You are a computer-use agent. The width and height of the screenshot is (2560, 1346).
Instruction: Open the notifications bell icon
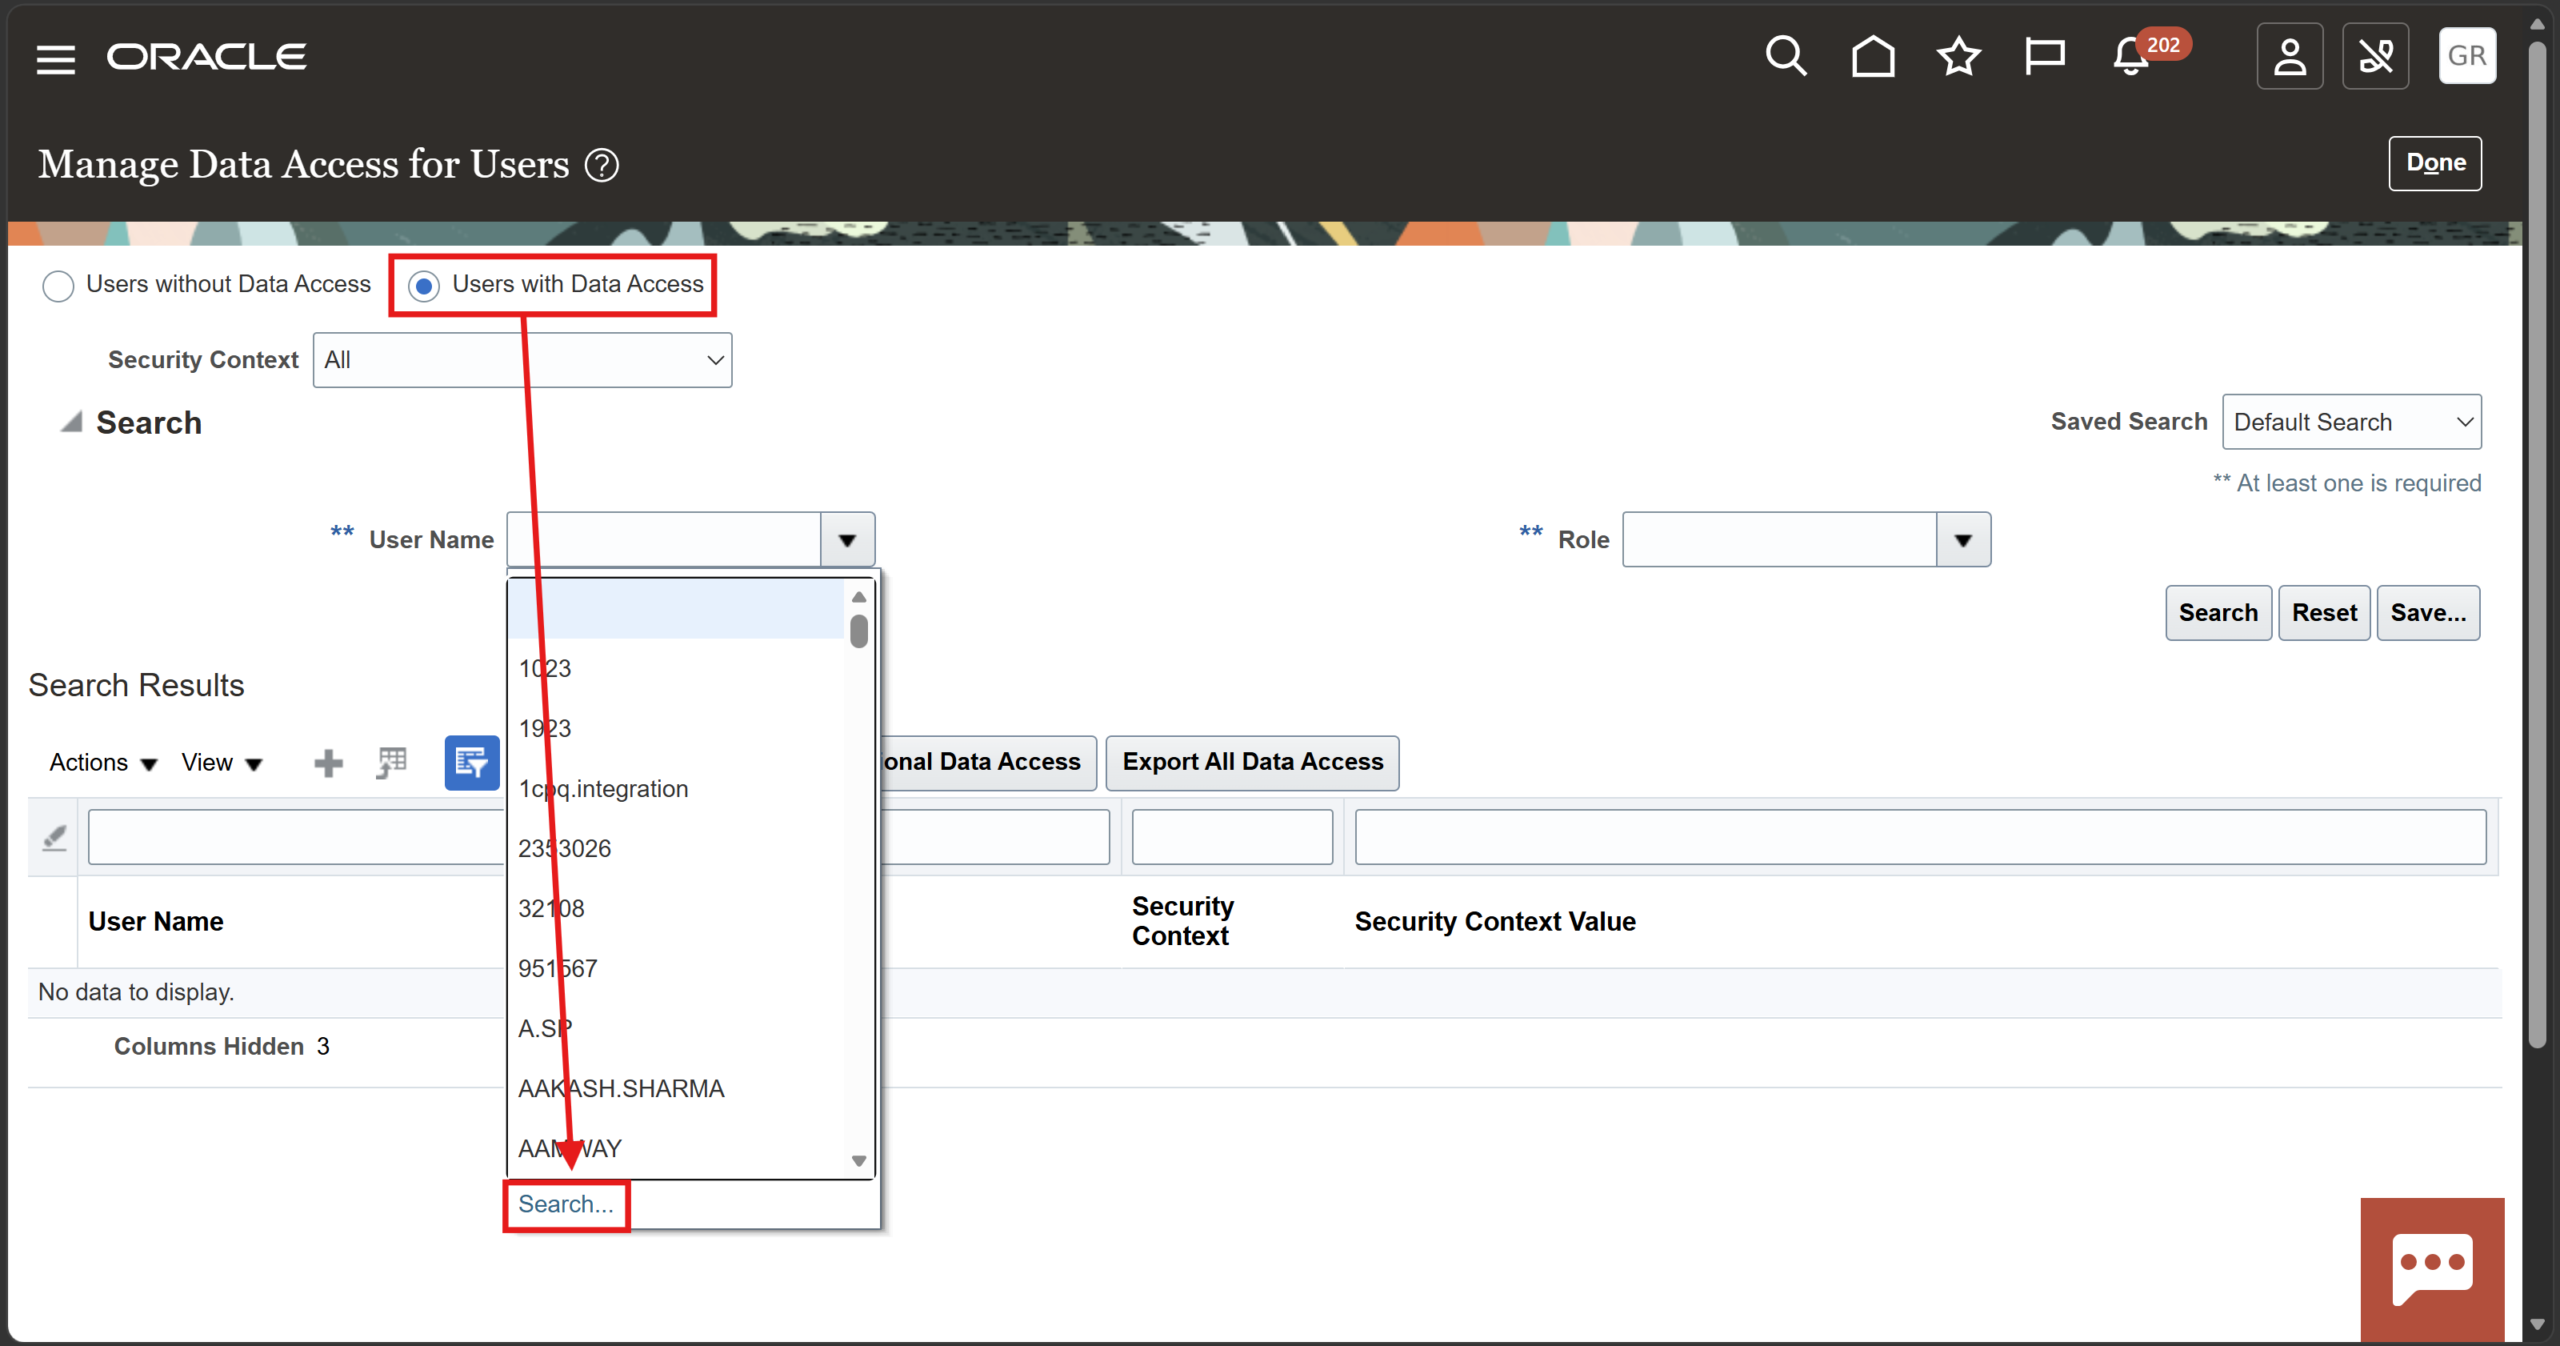pos(2131,56)
